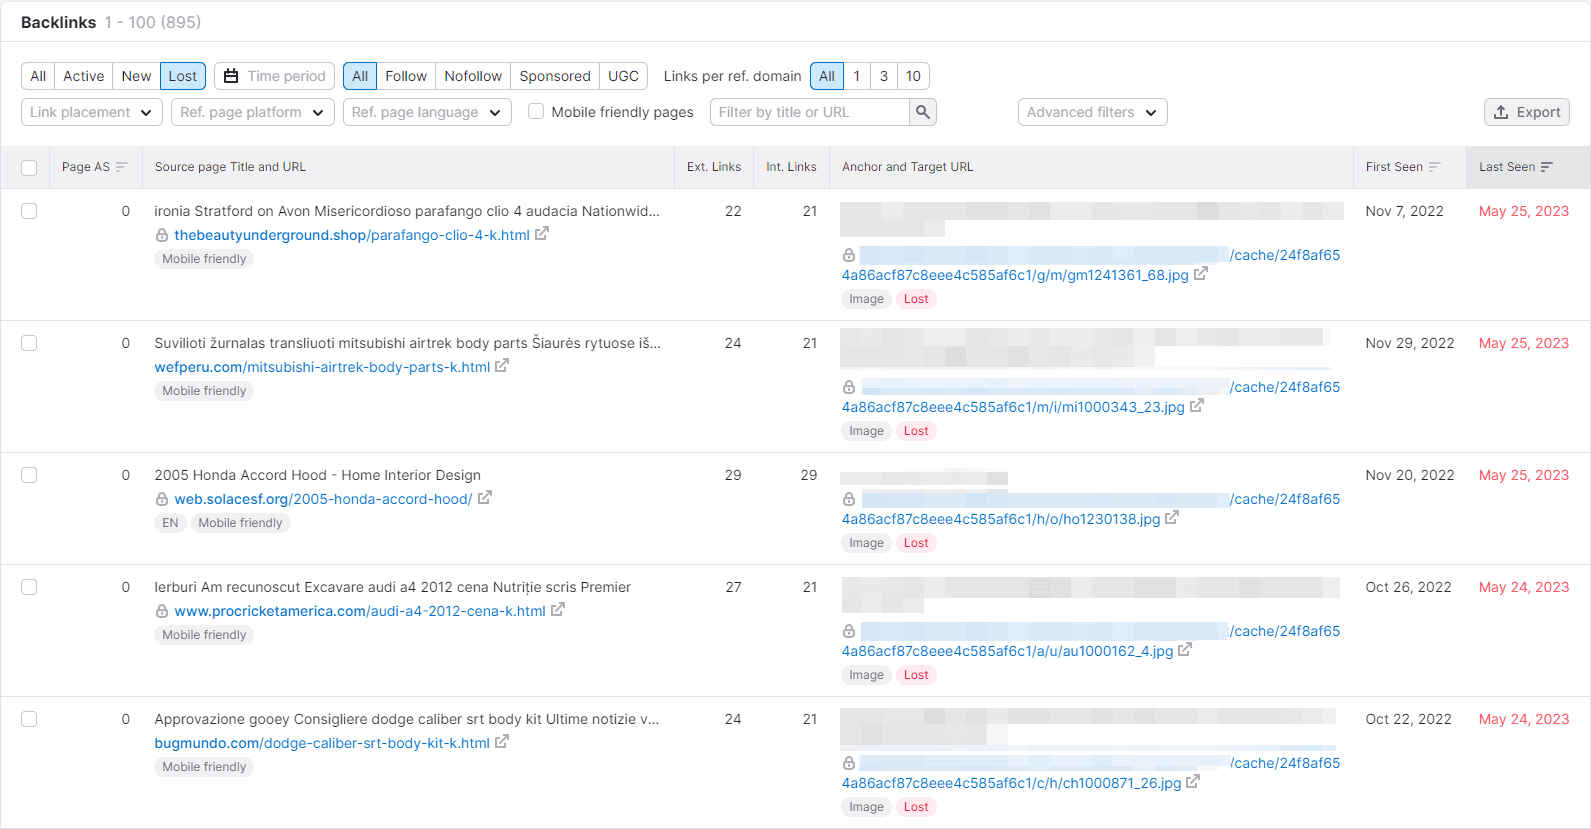Sort by First Seen column icon
The image size is (1591, 829).
1434,167
